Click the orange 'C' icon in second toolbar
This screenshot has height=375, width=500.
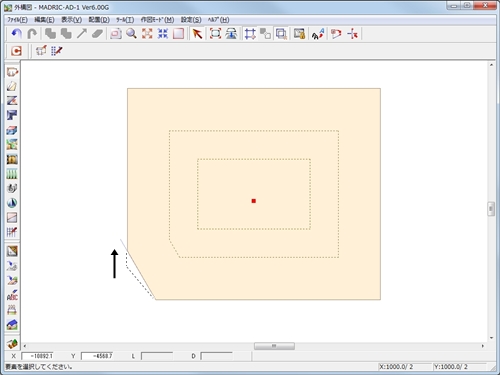point(16,51)
